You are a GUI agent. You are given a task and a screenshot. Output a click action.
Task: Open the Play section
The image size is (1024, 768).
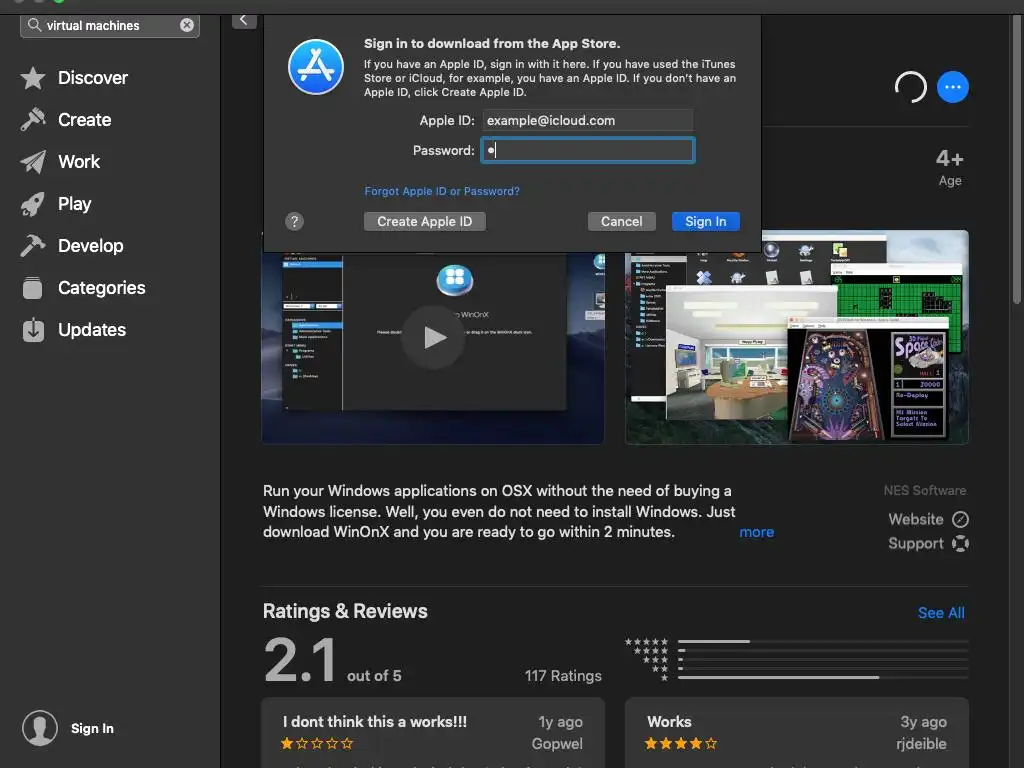(74, 204)
